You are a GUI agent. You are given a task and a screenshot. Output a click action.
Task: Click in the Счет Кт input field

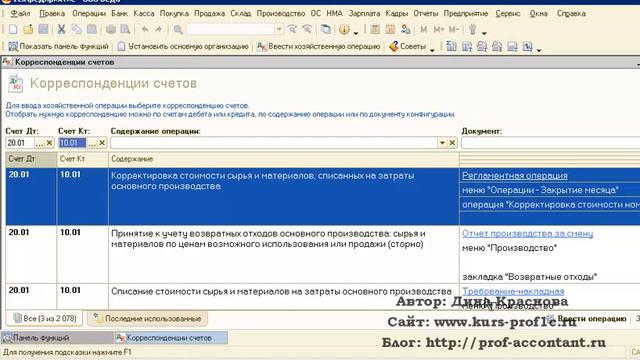point(73,143)
